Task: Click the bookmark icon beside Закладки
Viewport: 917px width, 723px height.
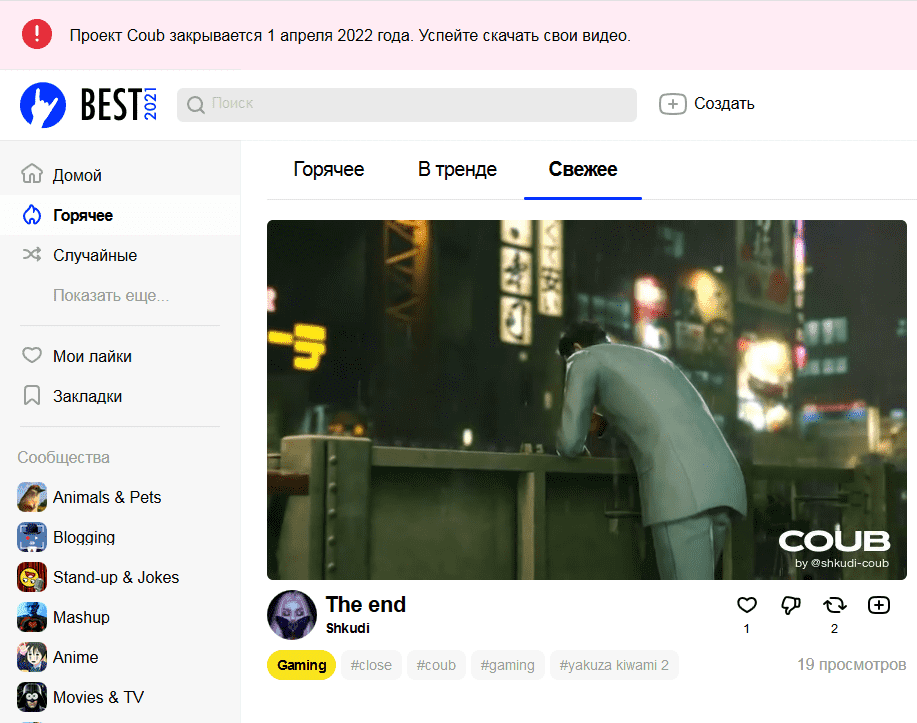Action: click(32, 395)
